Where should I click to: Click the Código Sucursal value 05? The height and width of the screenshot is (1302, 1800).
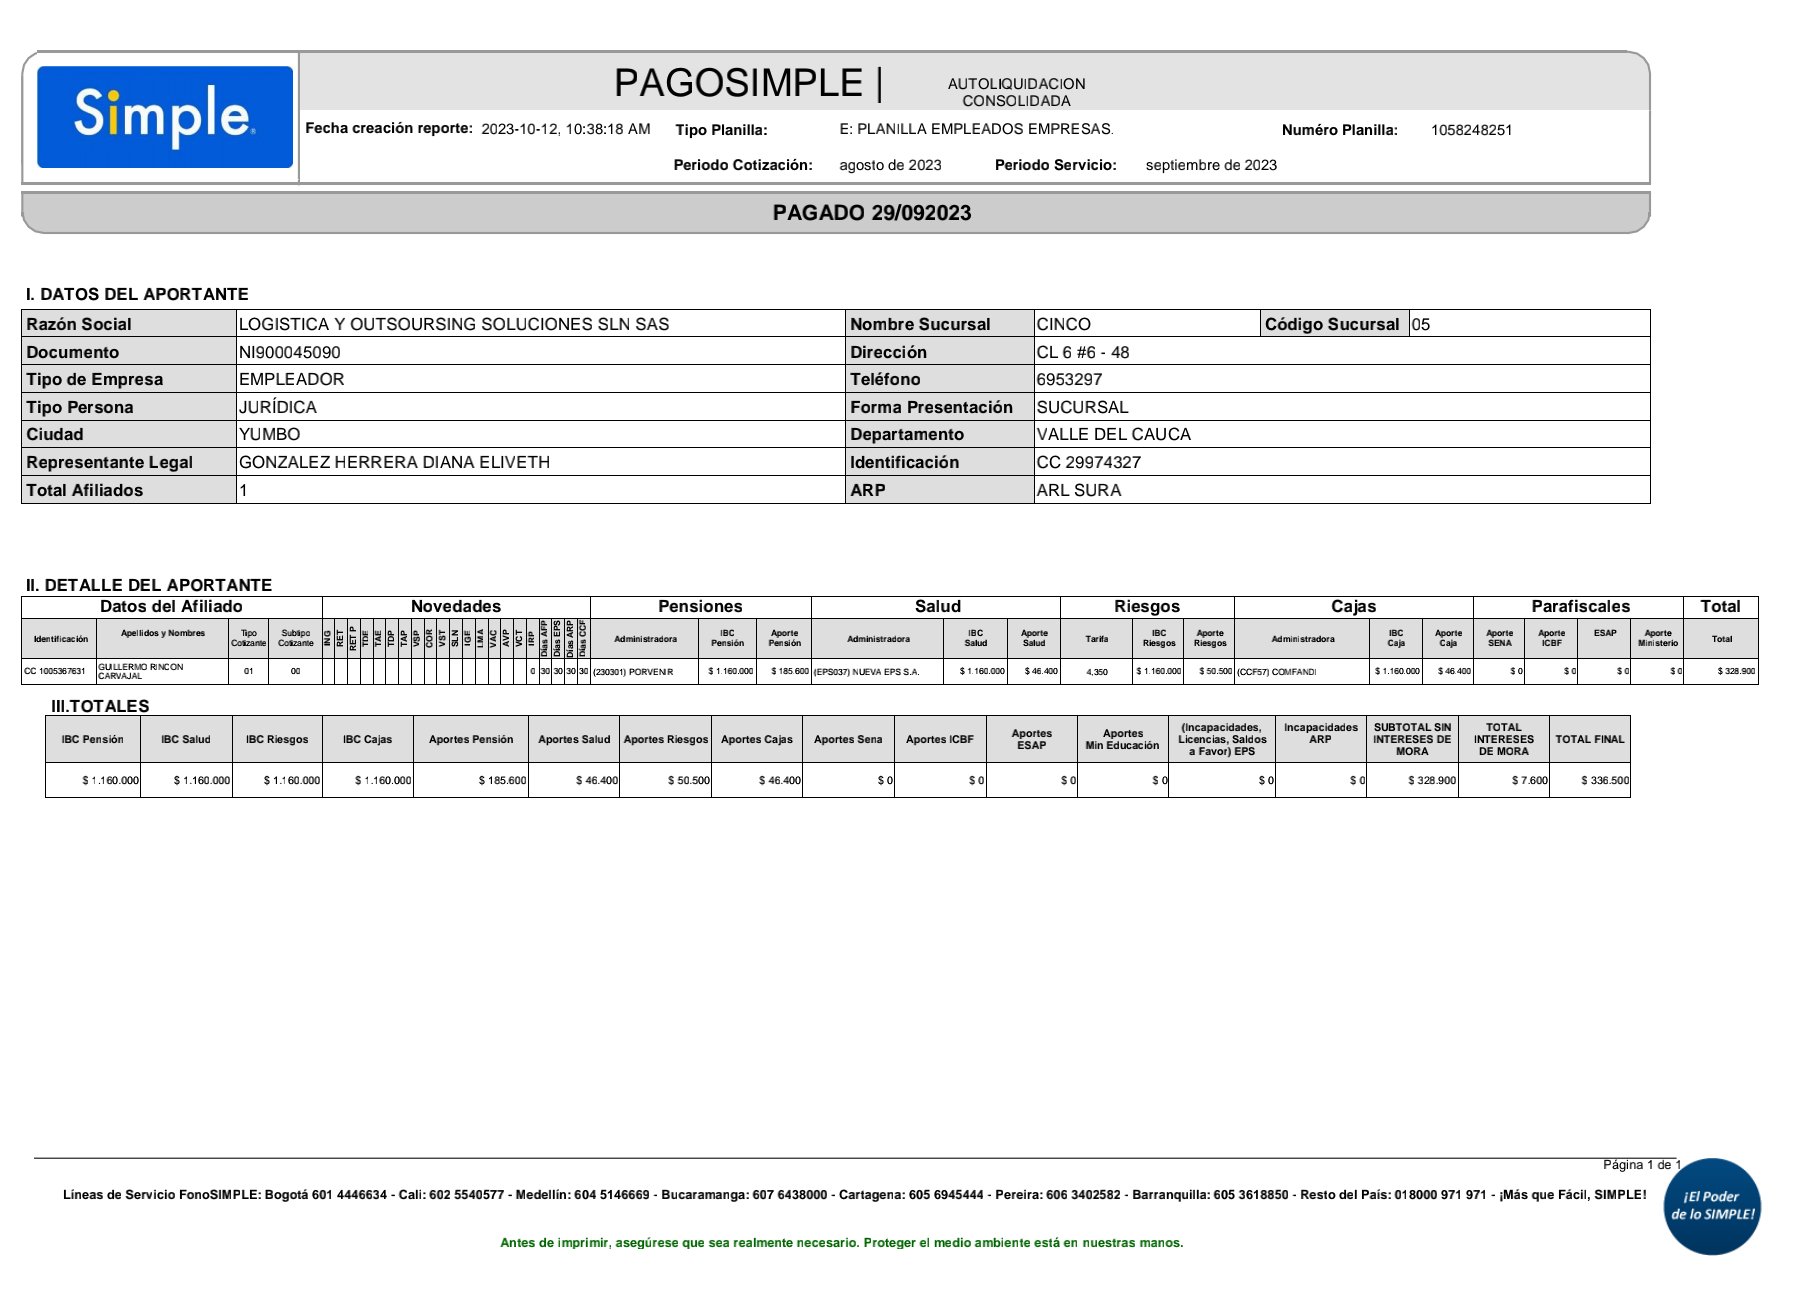tap(1420, 324)
